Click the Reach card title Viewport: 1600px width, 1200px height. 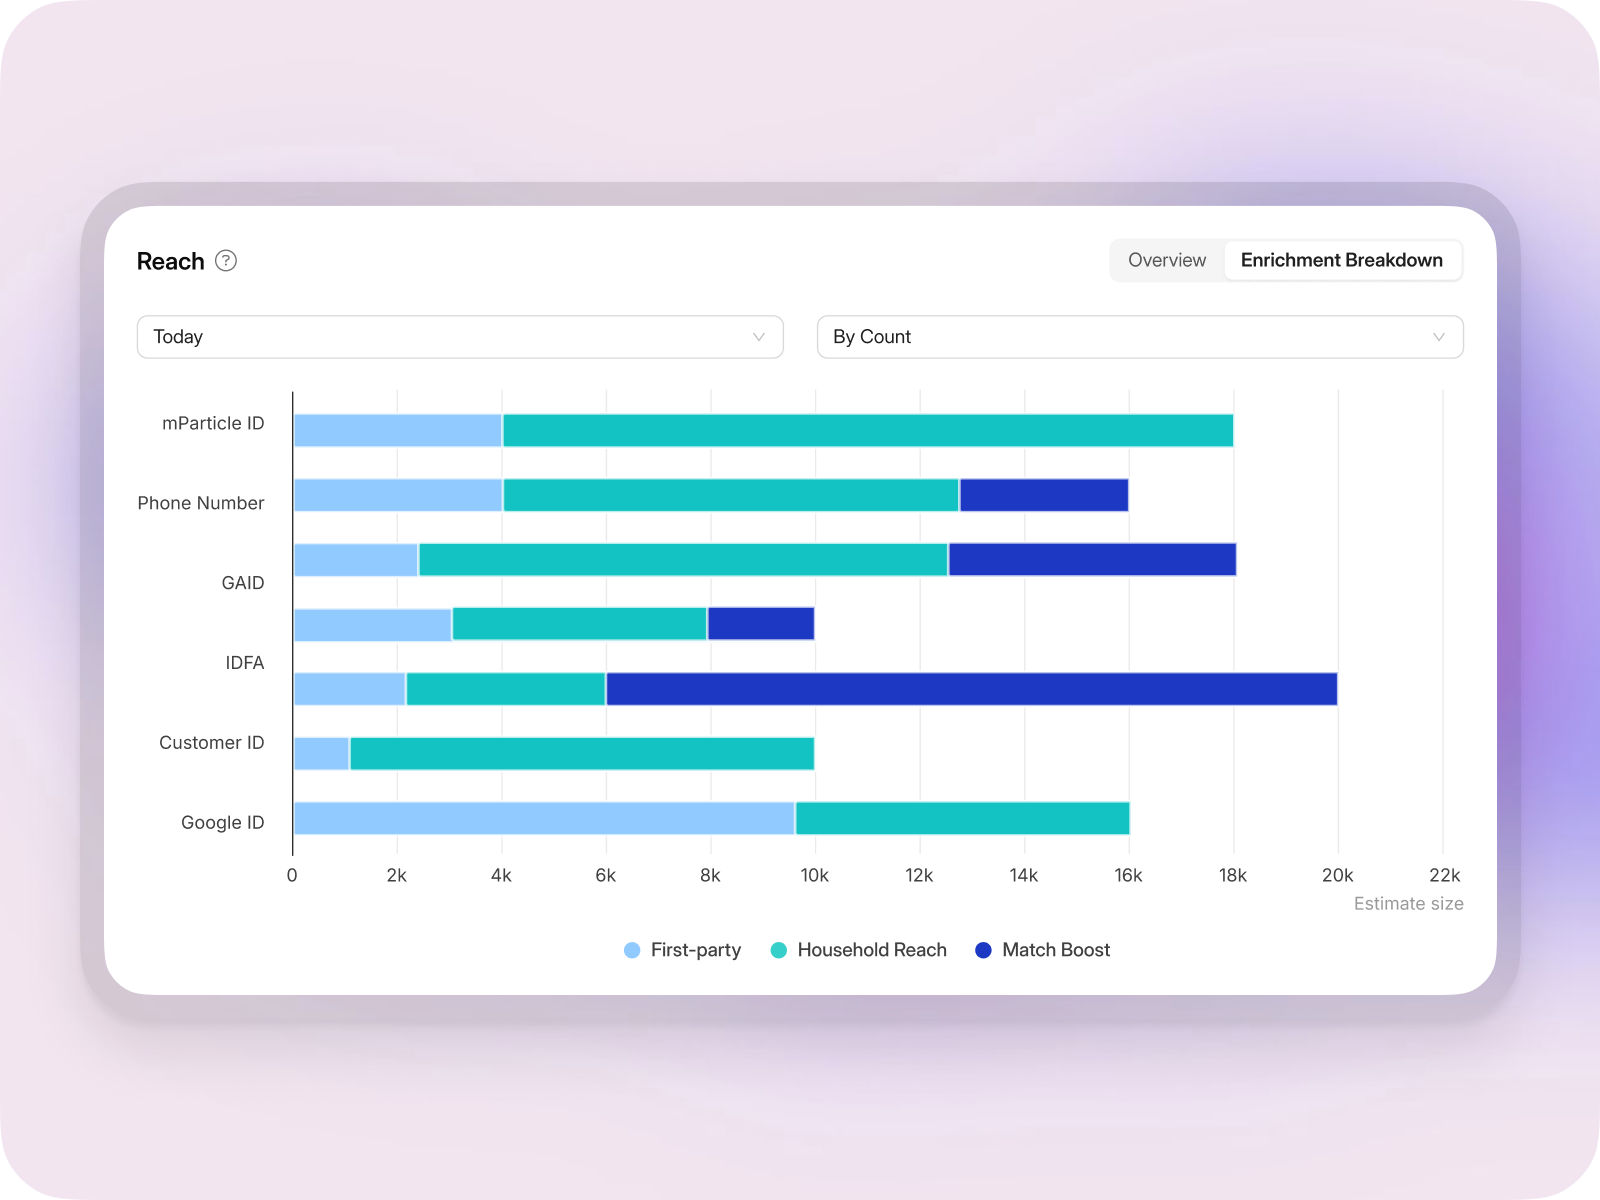pos(170,261)
